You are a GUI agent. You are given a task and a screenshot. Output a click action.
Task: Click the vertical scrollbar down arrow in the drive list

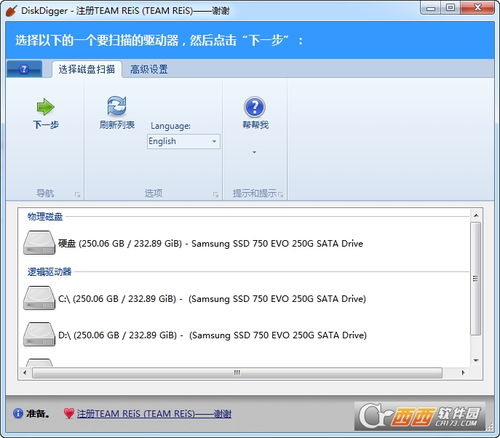coord(476,360)
